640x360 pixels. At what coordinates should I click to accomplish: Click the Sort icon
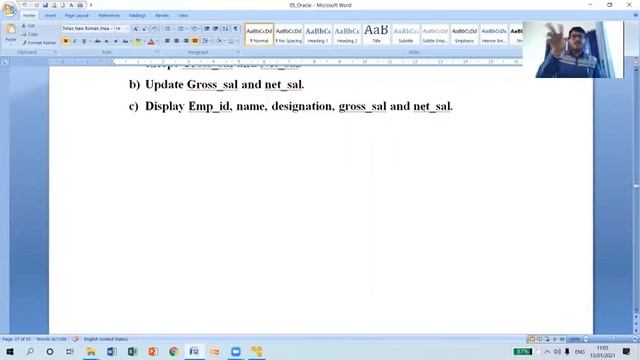[x=226, y=29]
